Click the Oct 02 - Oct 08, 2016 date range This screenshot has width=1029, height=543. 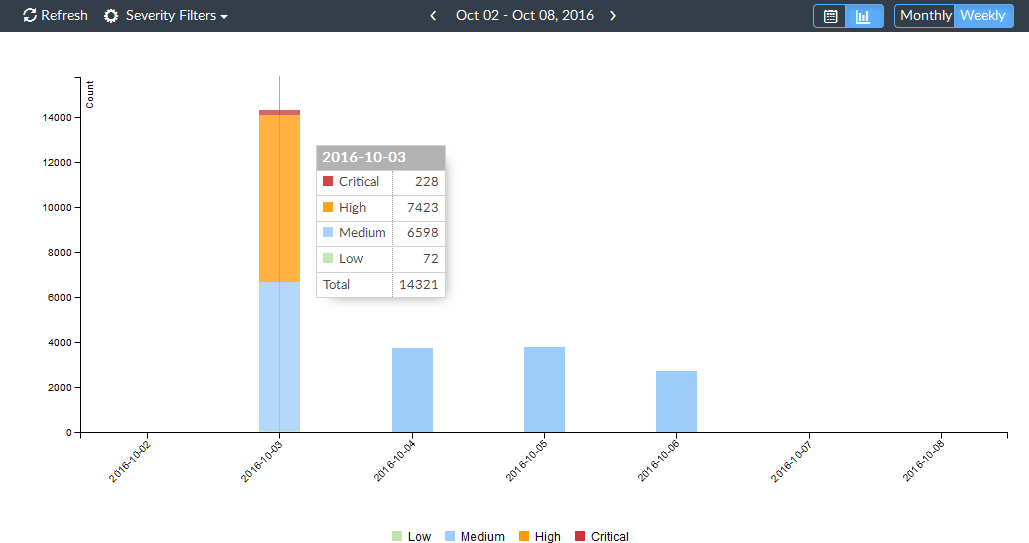(x=525, y=15)
